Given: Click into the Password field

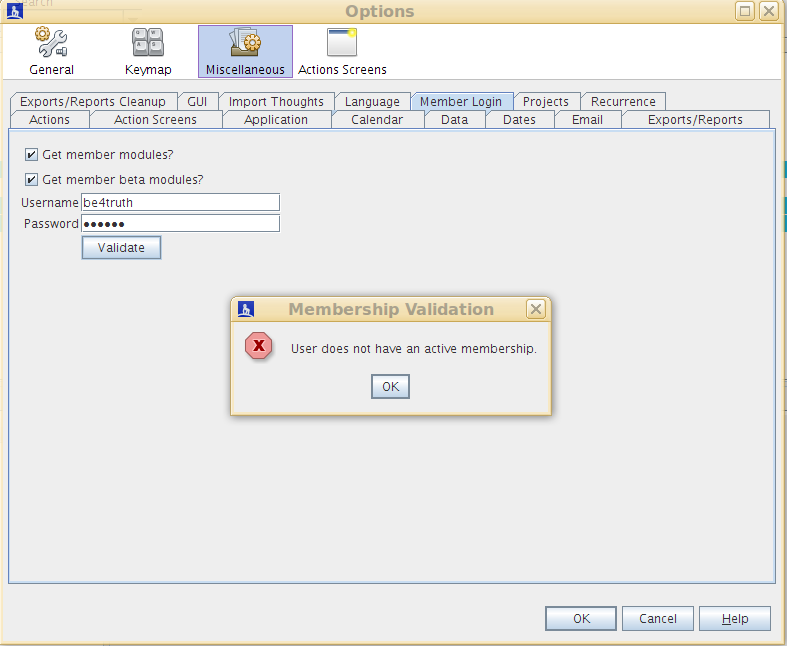Looking at the screenshot, I should pyautogui.click(x=180, y=224).
